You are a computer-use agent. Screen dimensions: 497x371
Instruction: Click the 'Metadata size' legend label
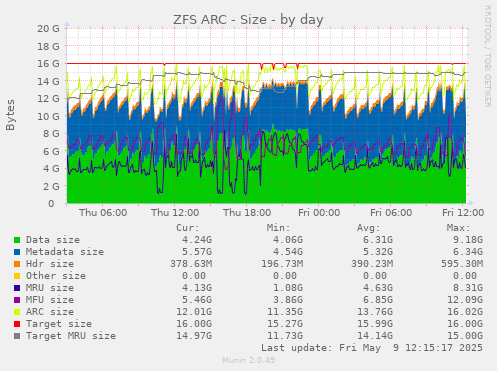(65, 252)
